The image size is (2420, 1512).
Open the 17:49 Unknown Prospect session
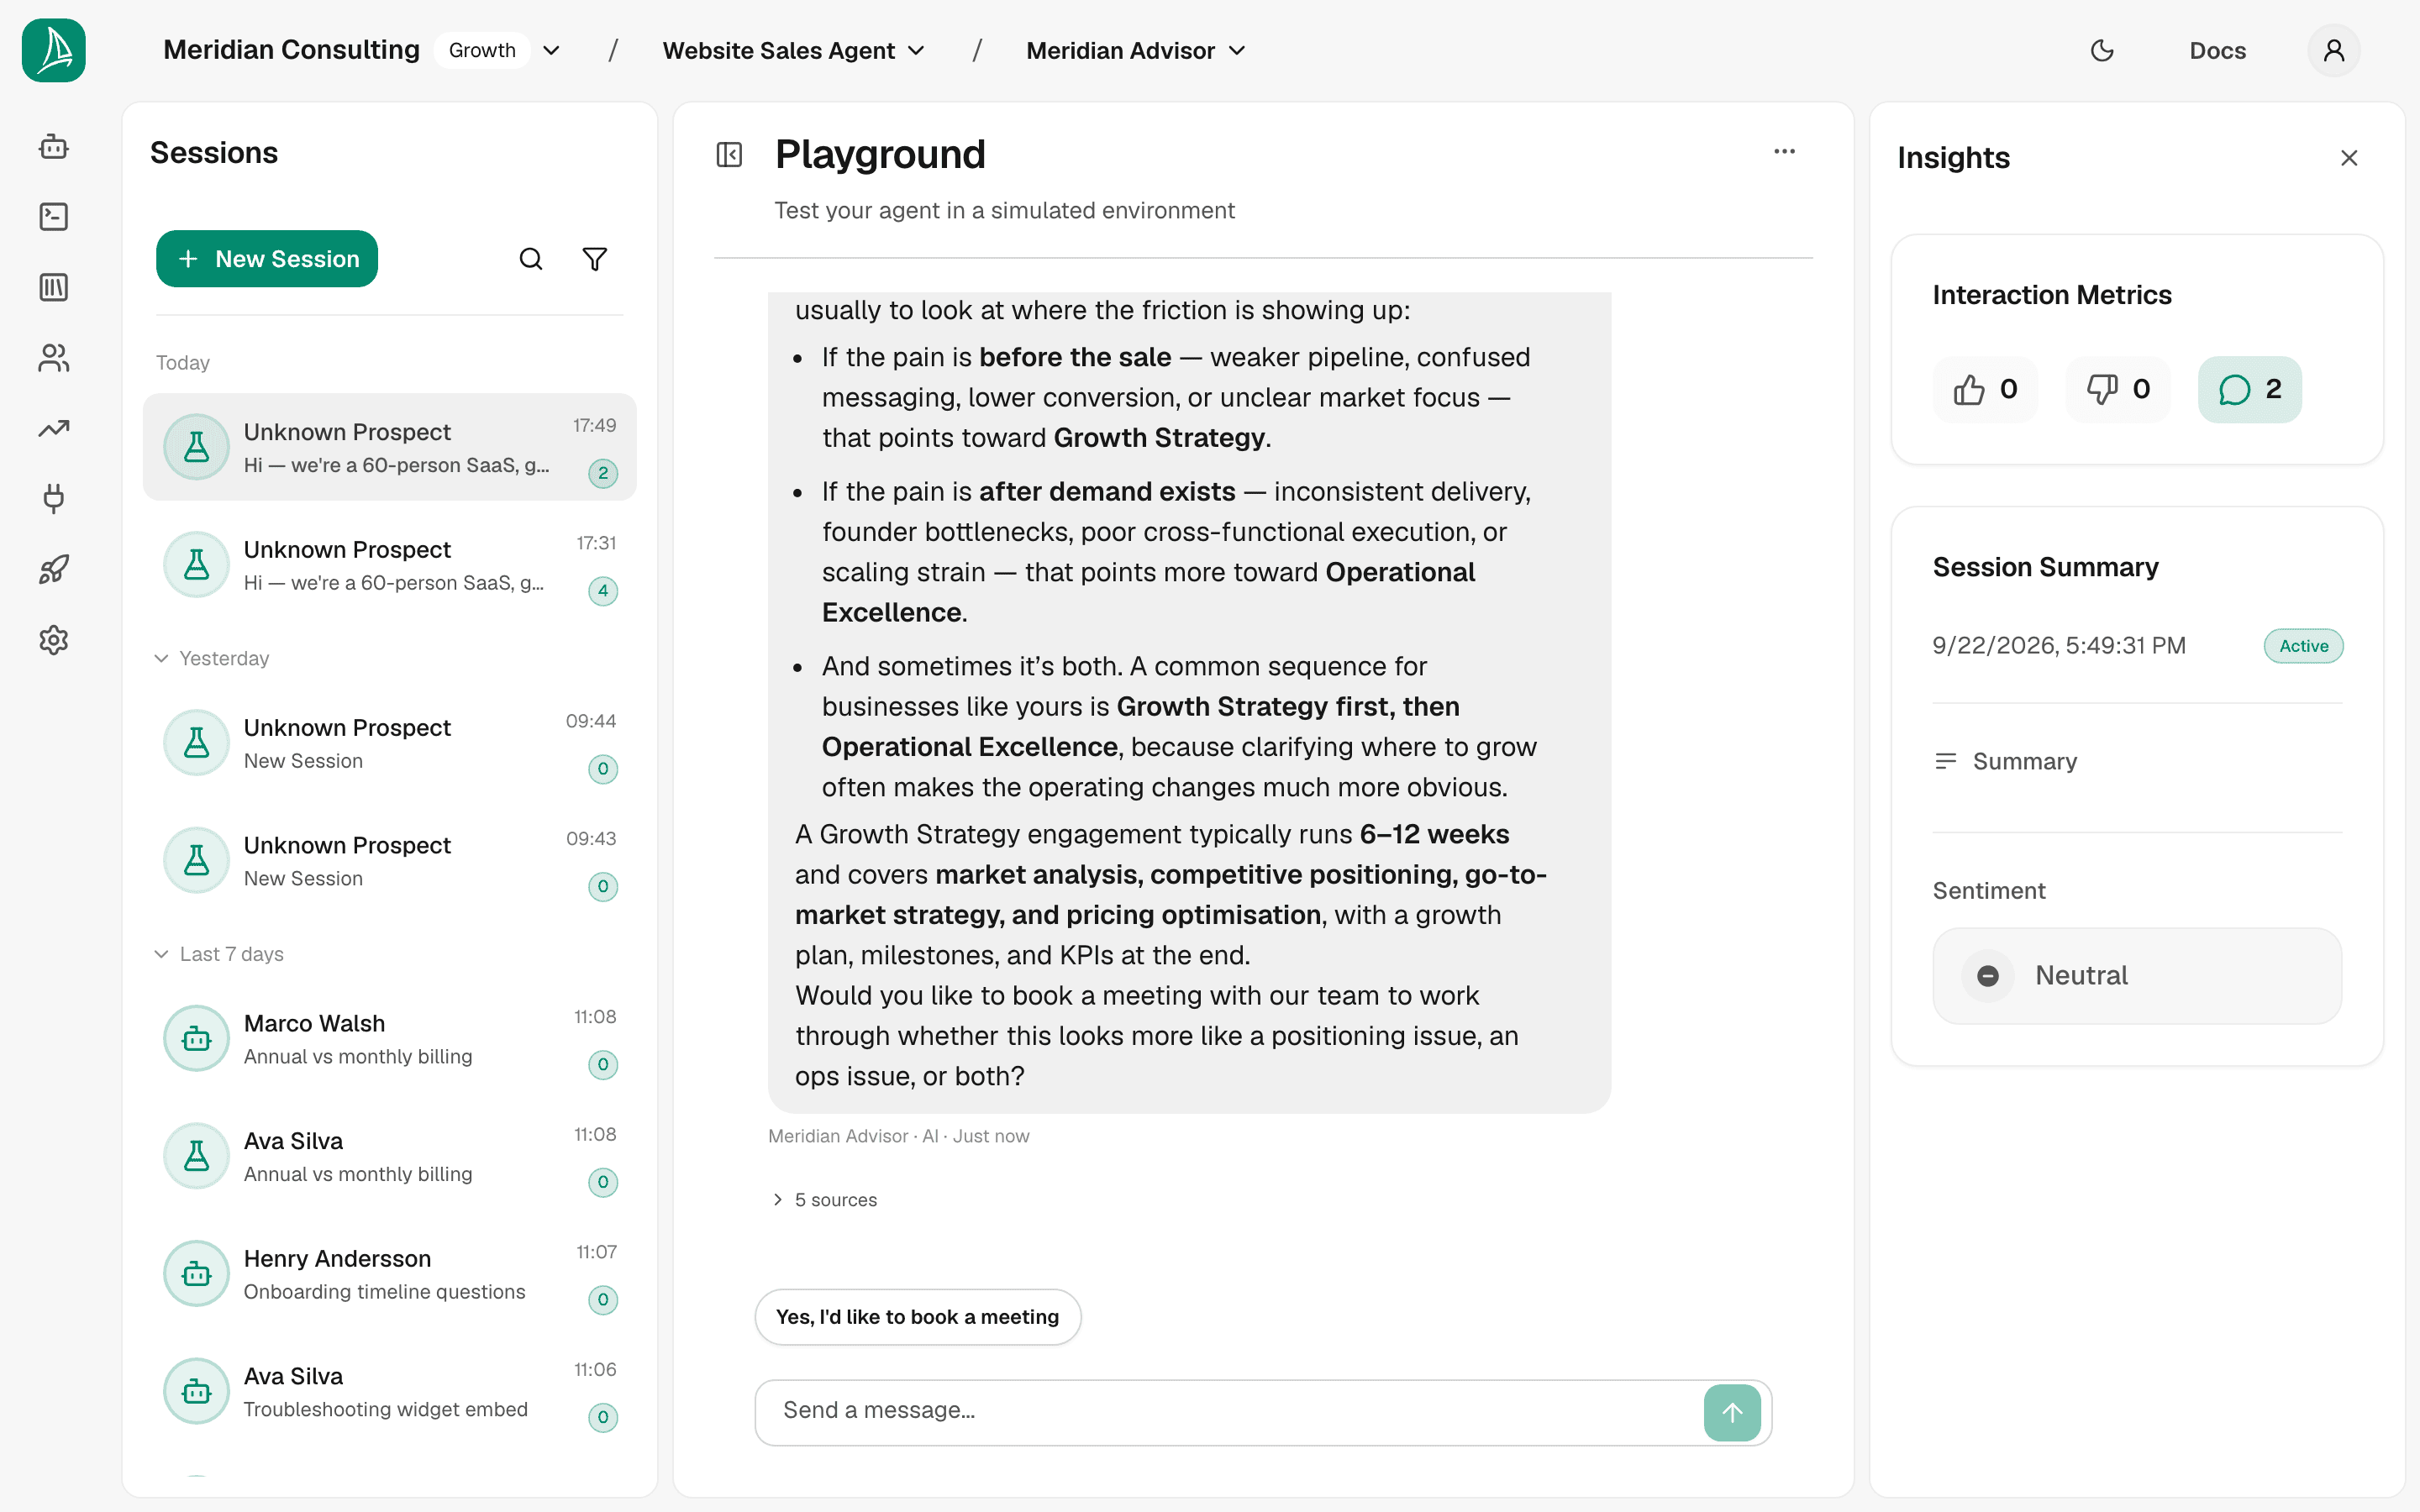pos(390,447)
